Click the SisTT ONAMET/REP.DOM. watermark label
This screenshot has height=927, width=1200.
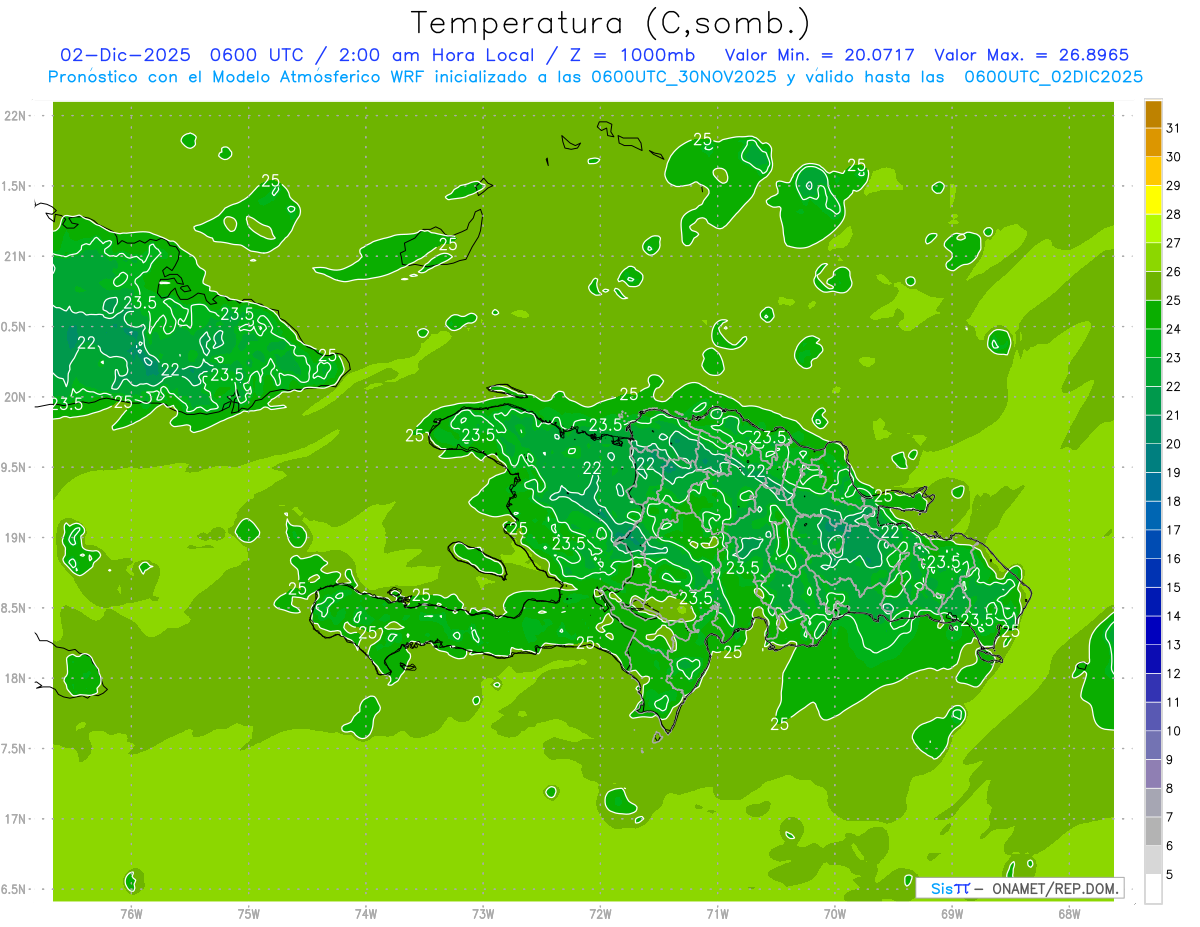coord(1020,888)
